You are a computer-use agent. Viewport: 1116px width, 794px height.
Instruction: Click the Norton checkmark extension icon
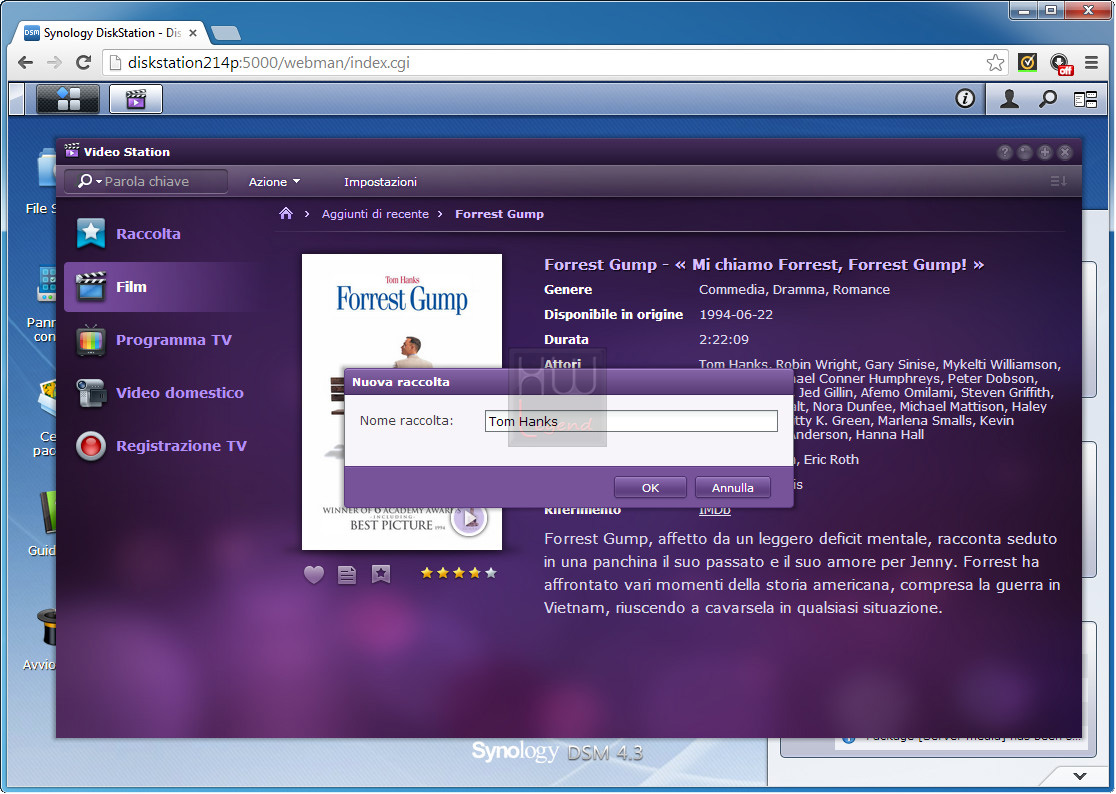[1027, 63]
